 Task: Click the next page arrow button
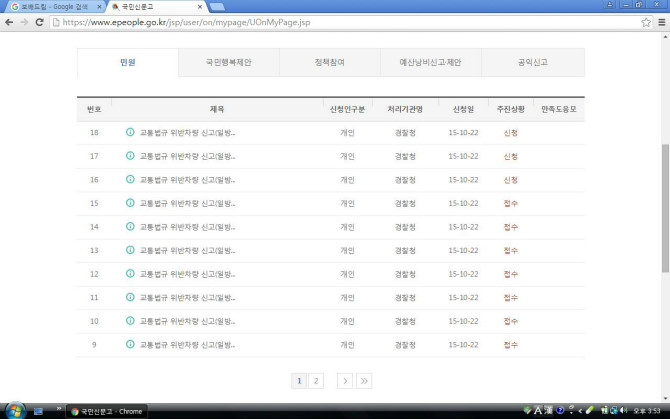(x=345, y=381)
